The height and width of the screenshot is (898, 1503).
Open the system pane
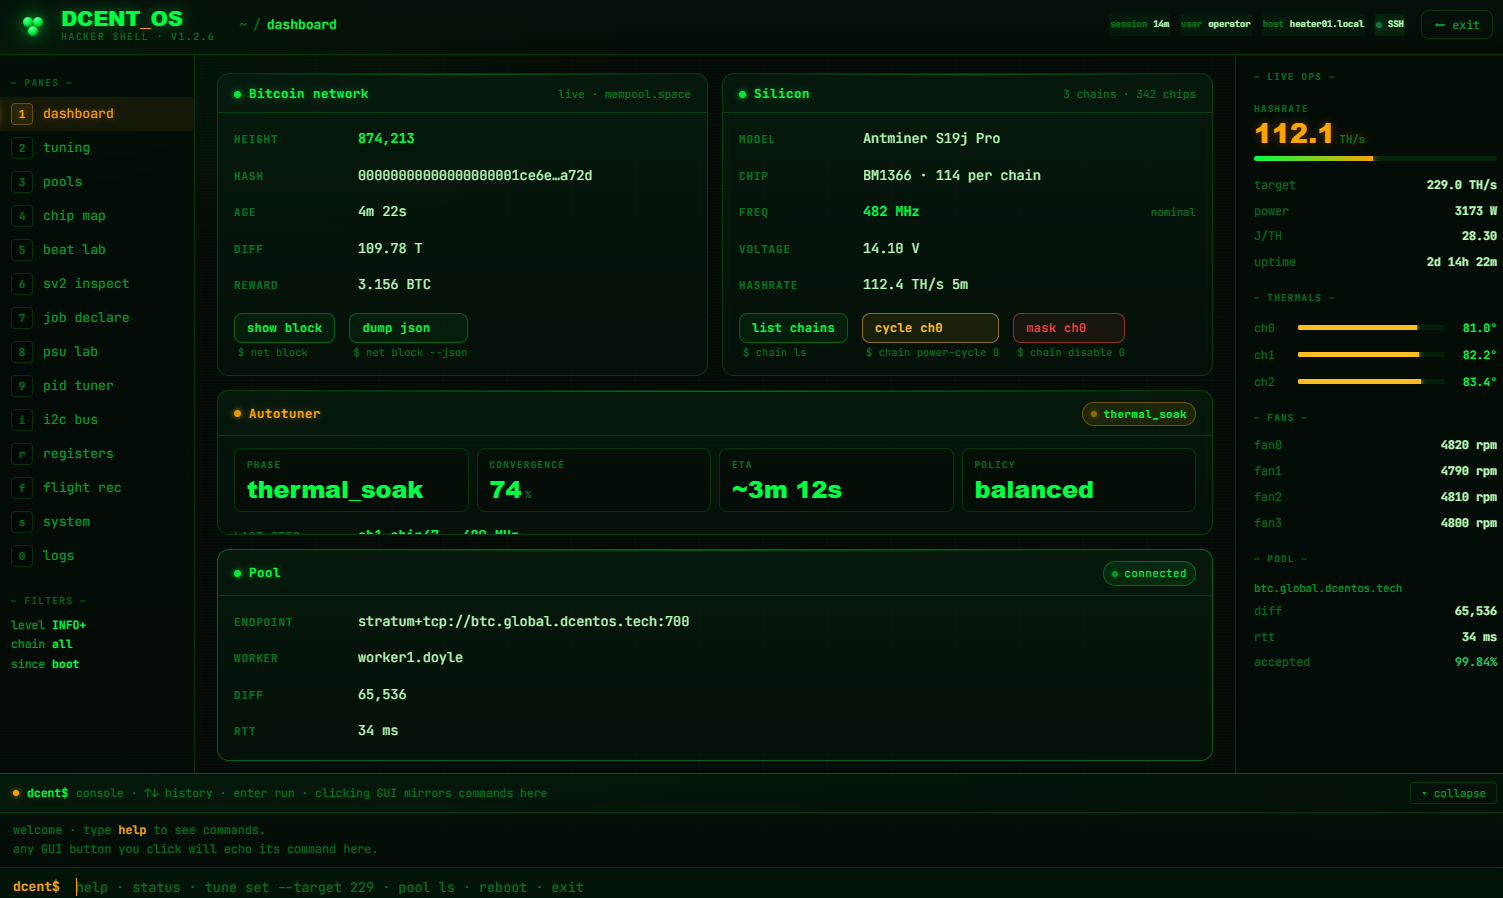tap(97, 522)
